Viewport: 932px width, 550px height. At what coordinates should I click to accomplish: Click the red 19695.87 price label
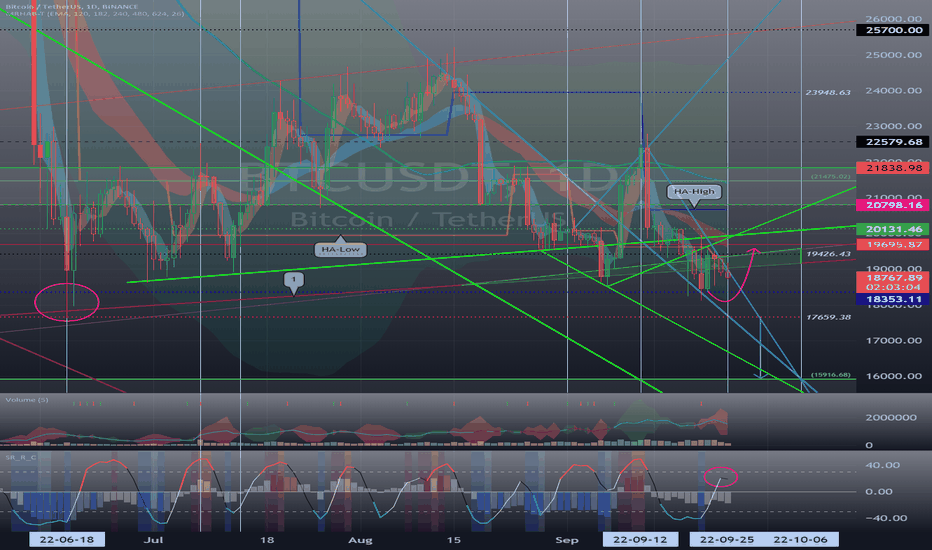tap(892, 244)
